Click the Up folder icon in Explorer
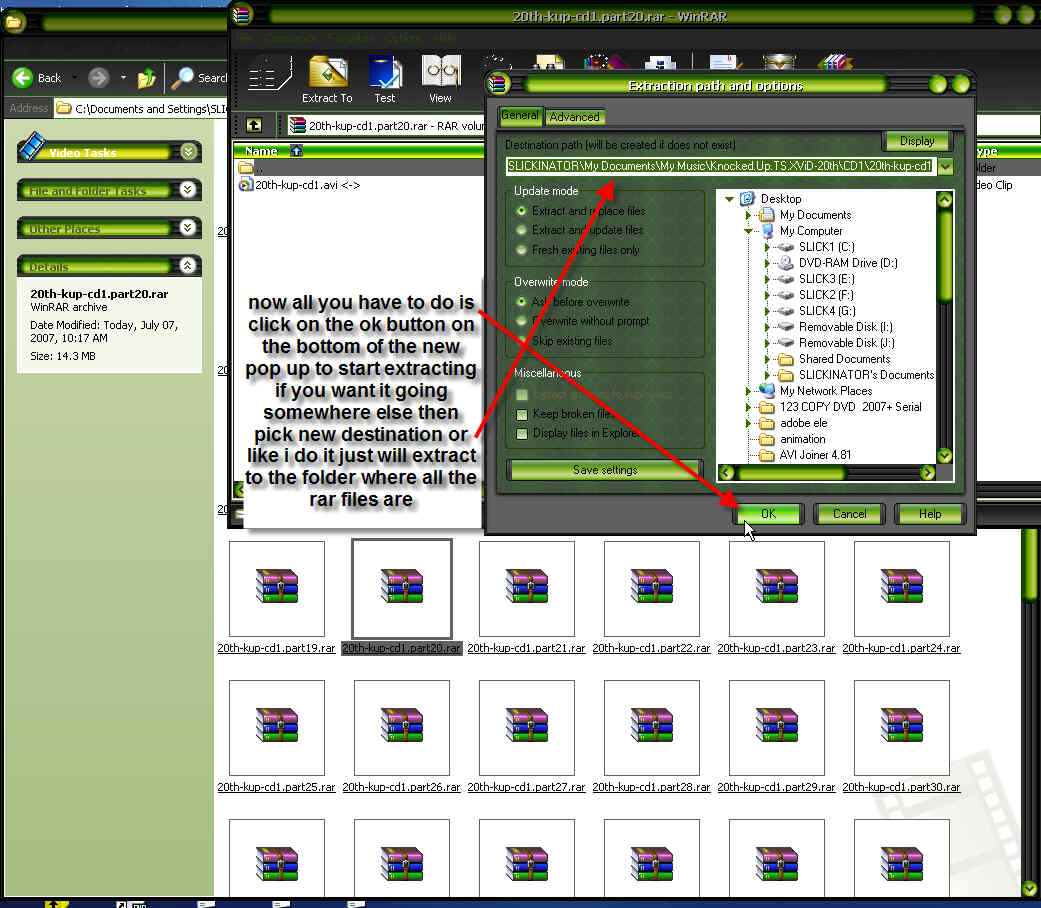The height and width of the screenshot is (908, 1041). (x=147, y=78)
